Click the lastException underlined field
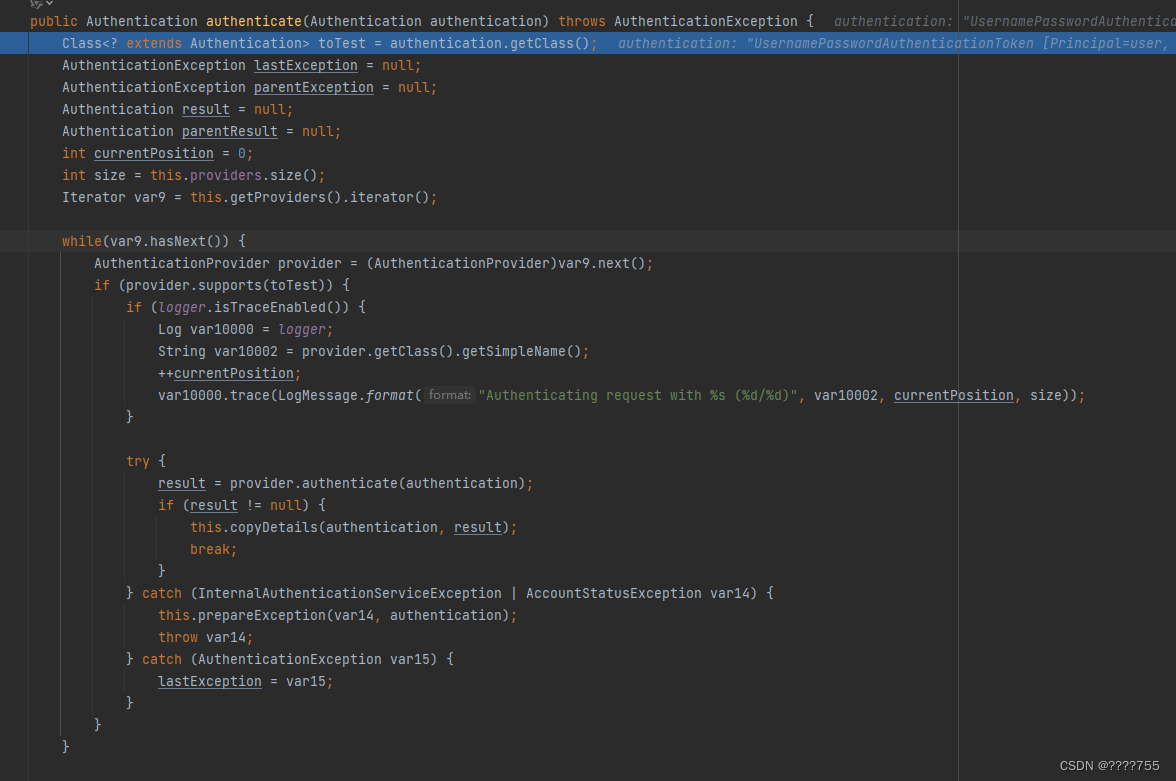Screen dimensions: 1176x781 pyautogui.click(x=305, y=65)
